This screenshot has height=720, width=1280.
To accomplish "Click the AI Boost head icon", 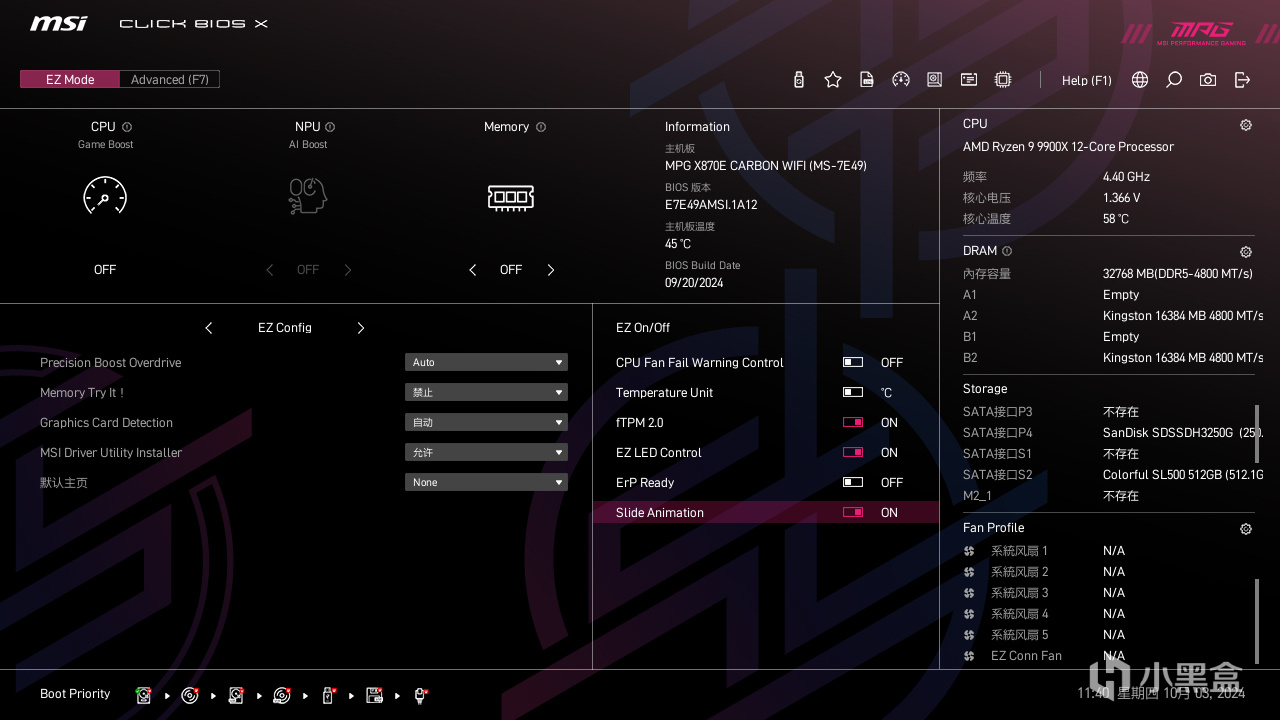I will click(x=308, y=196).
